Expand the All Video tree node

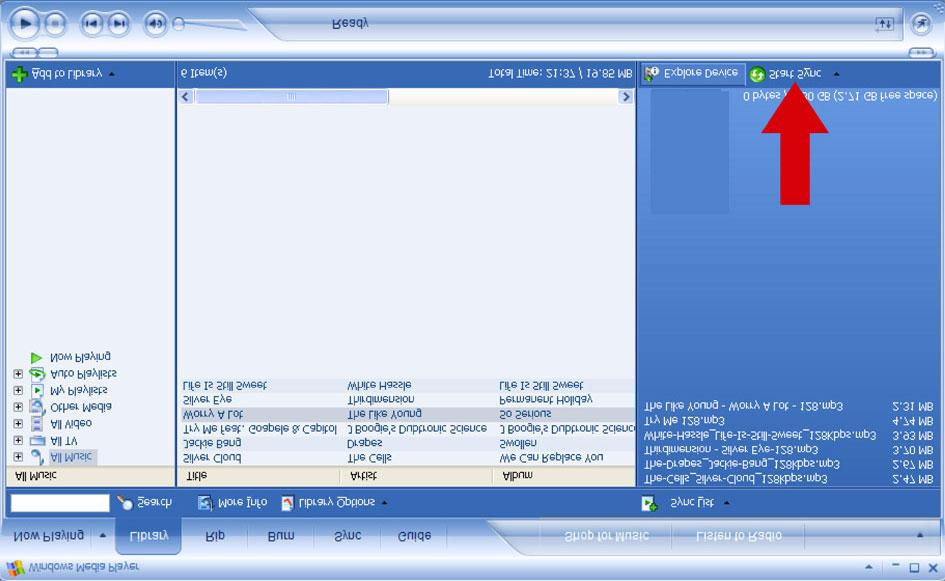point(18,424)
